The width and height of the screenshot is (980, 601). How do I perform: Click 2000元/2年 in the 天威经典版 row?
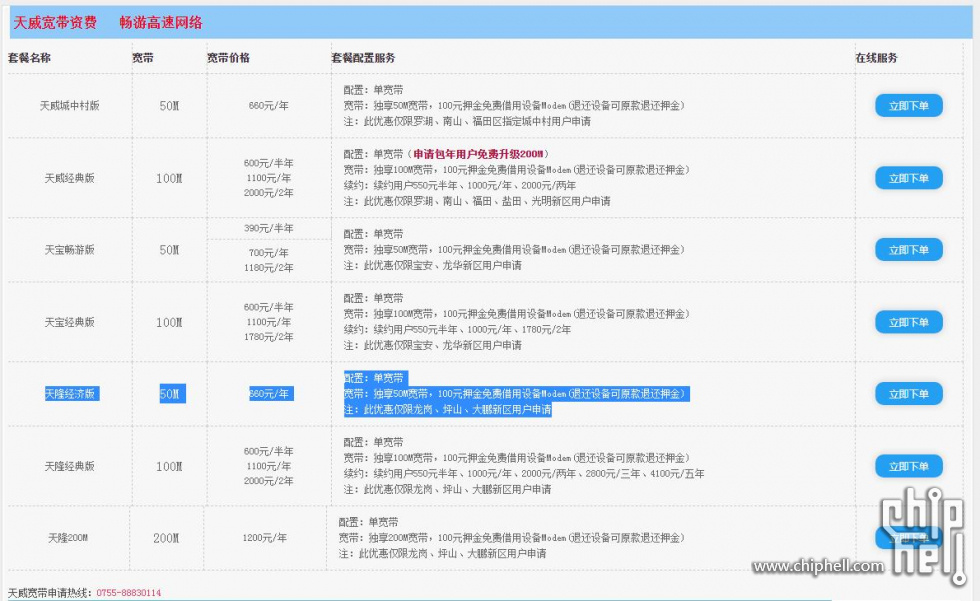(269, 193)
